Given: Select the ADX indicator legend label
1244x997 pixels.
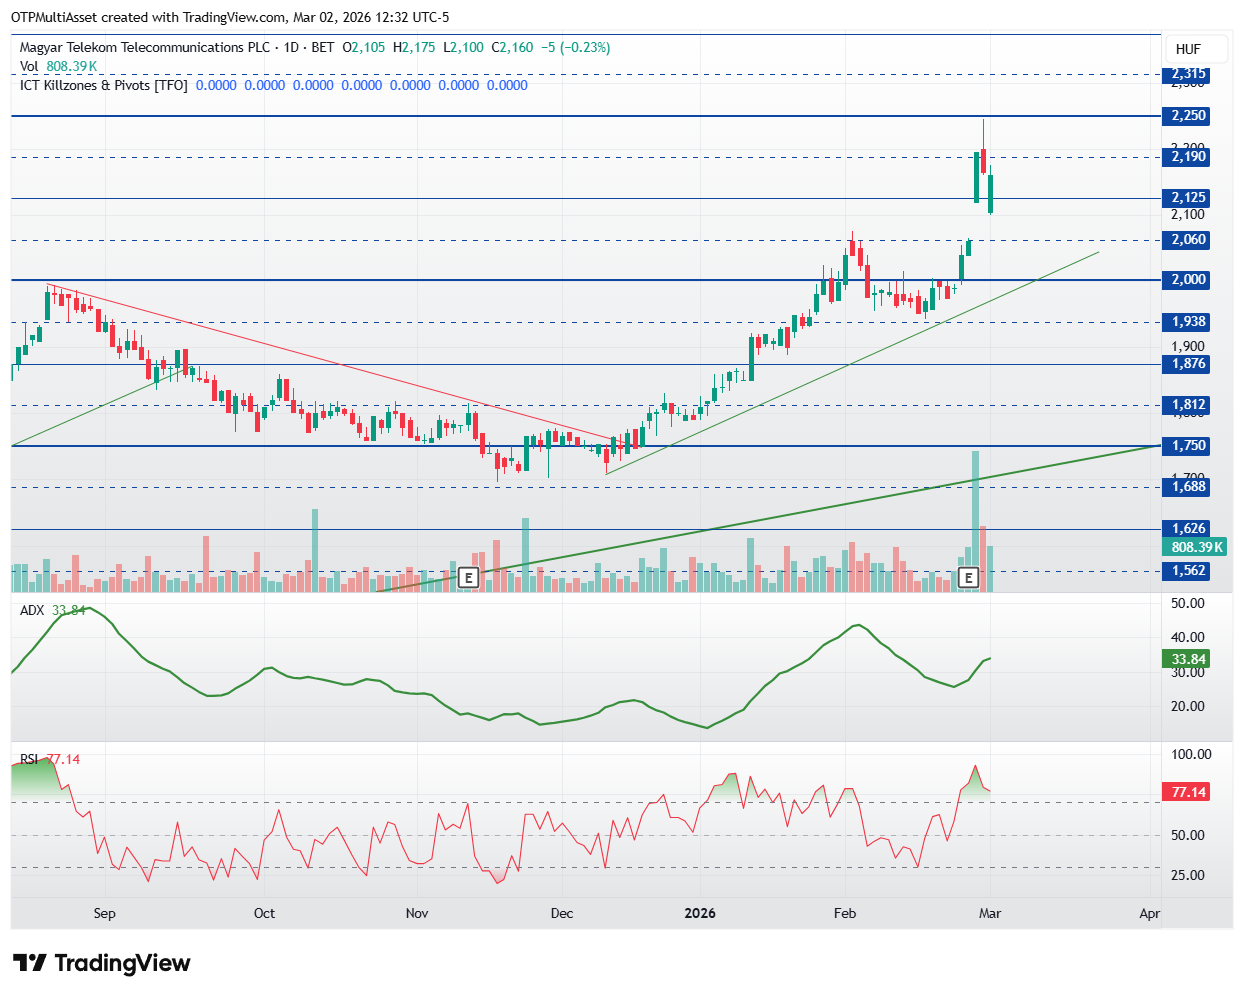Looking at the screenshot, I should tap(32, 610).
